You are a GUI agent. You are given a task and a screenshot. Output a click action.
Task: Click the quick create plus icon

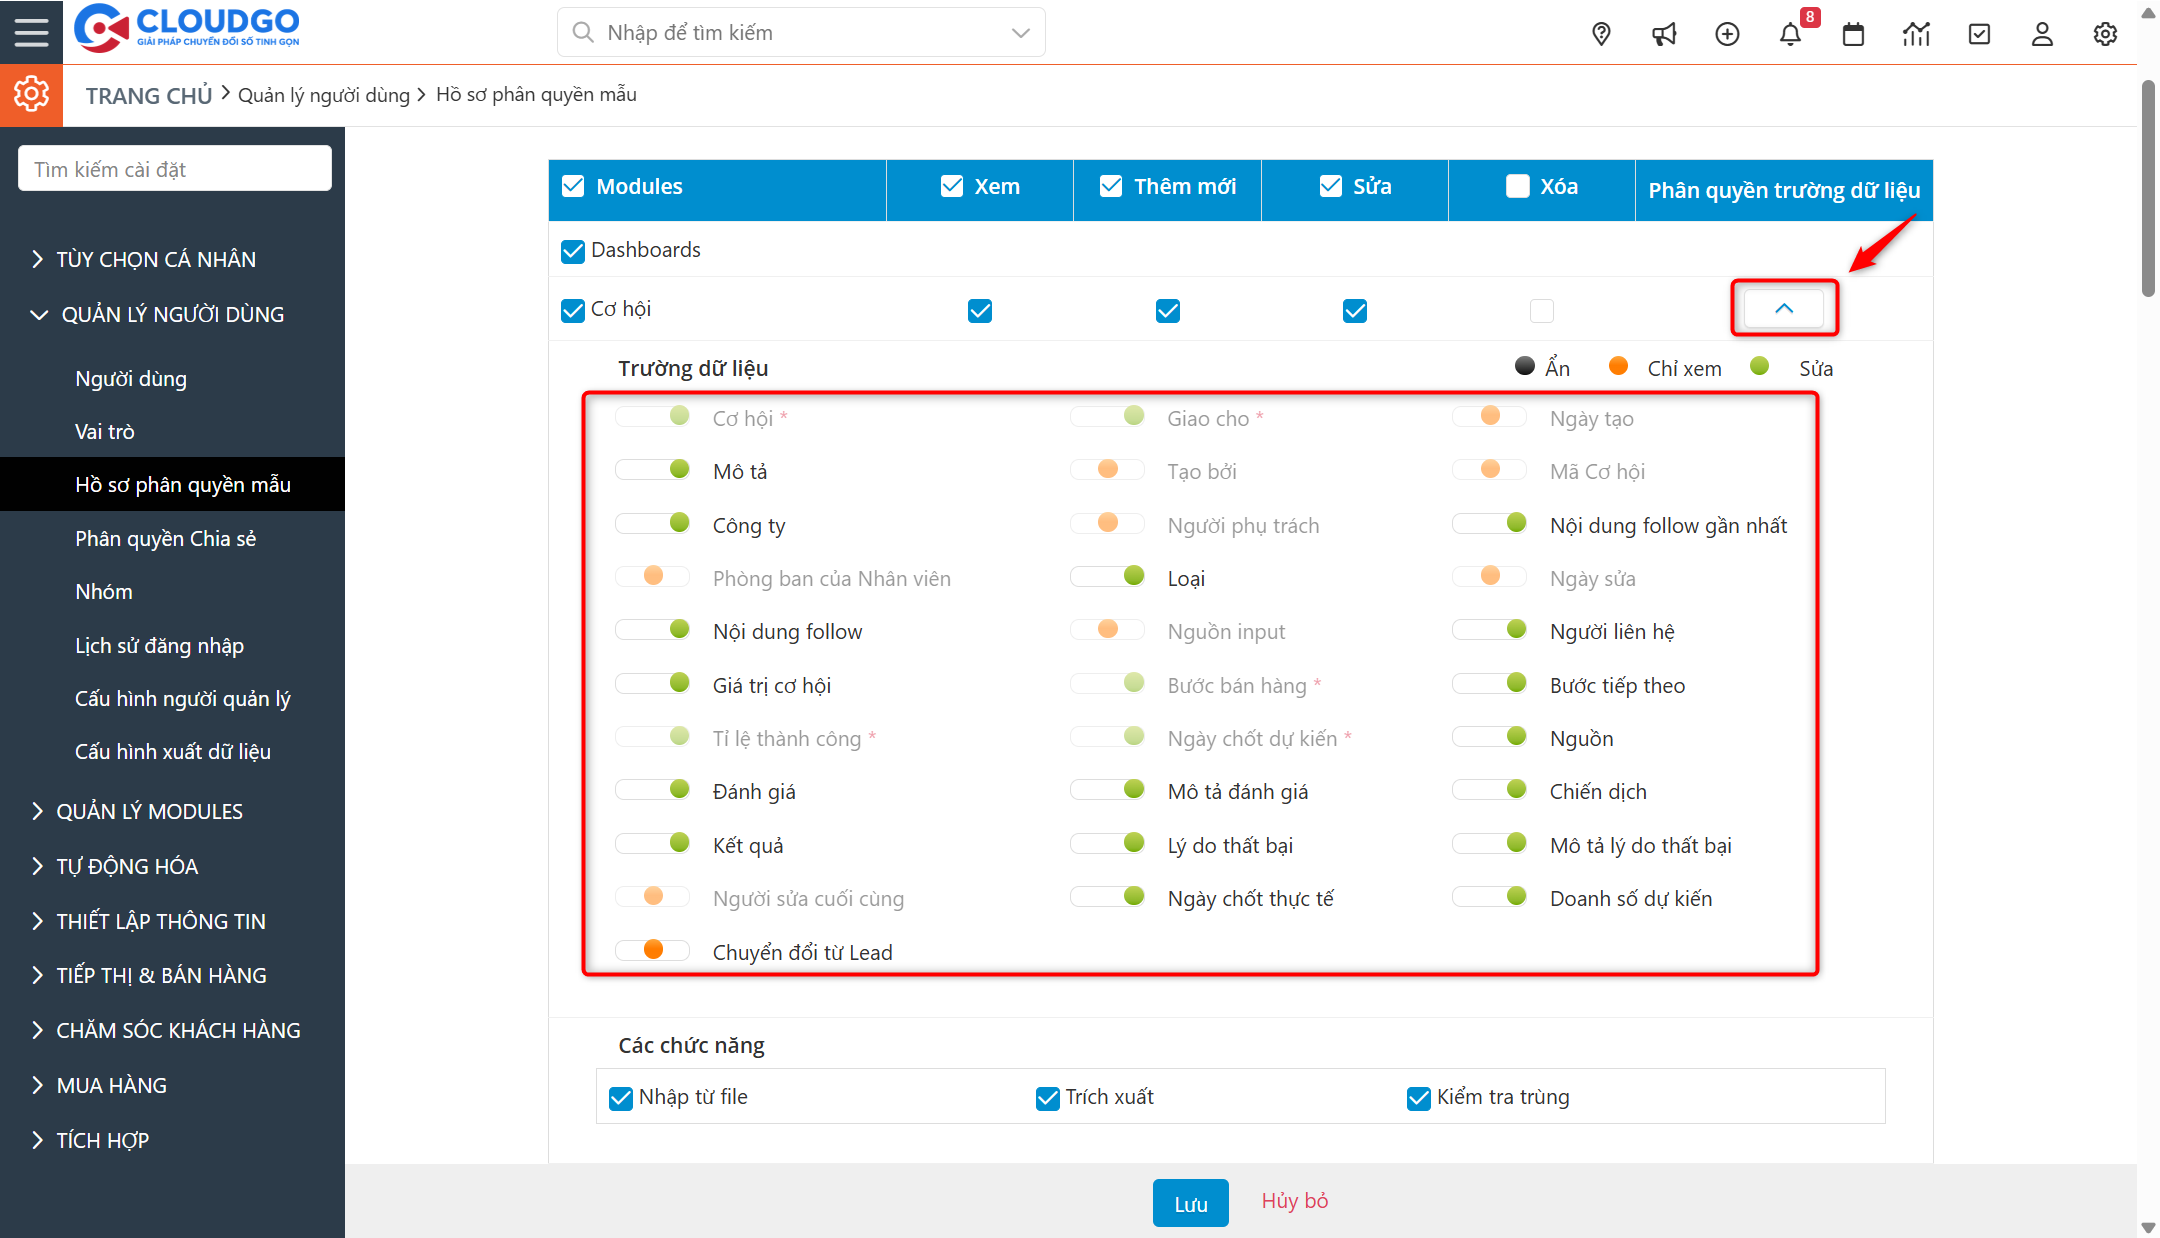click(x=1727, y=34)
